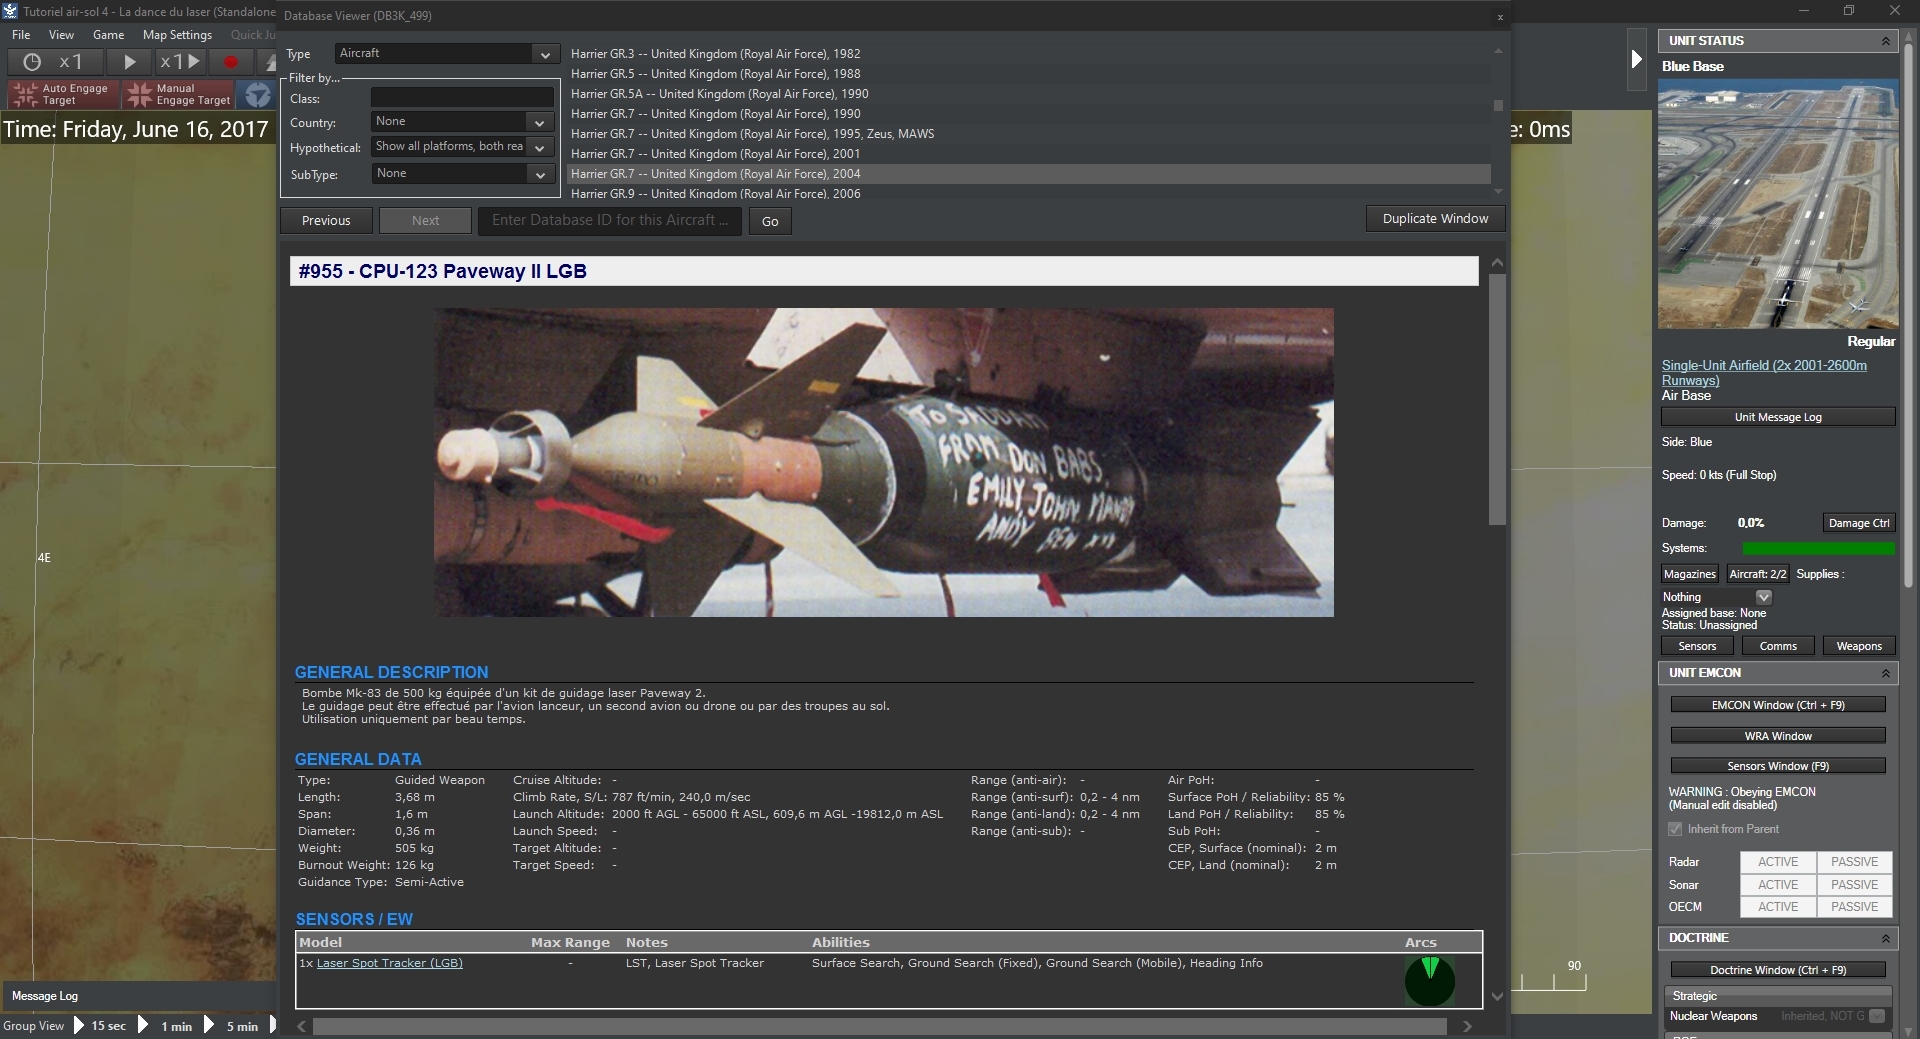Expand the right side panel arrow
The image size is (1920, 1039).
(1637, 58)
